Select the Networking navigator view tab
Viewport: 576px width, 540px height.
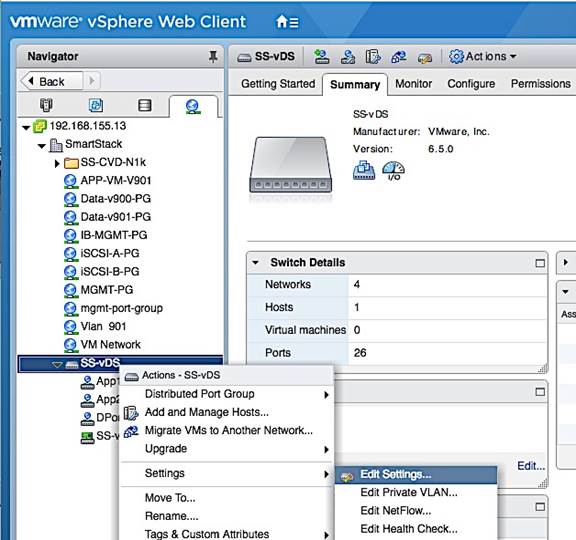pos(193,106)
